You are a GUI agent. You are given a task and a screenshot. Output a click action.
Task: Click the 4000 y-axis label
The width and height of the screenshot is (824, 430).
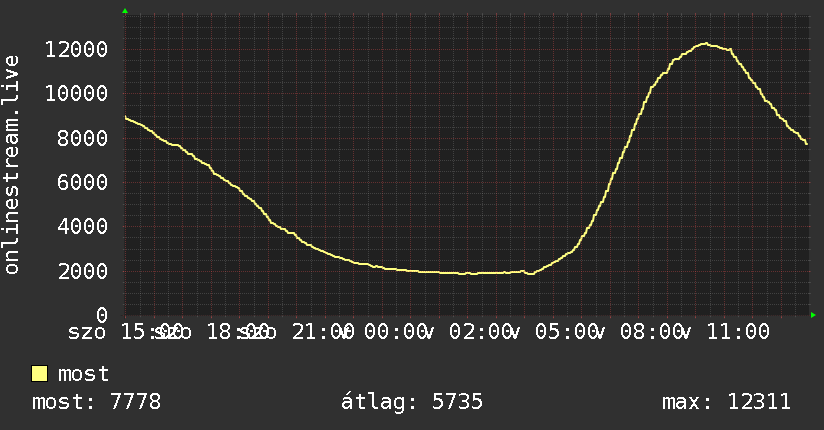pos(83,227)
